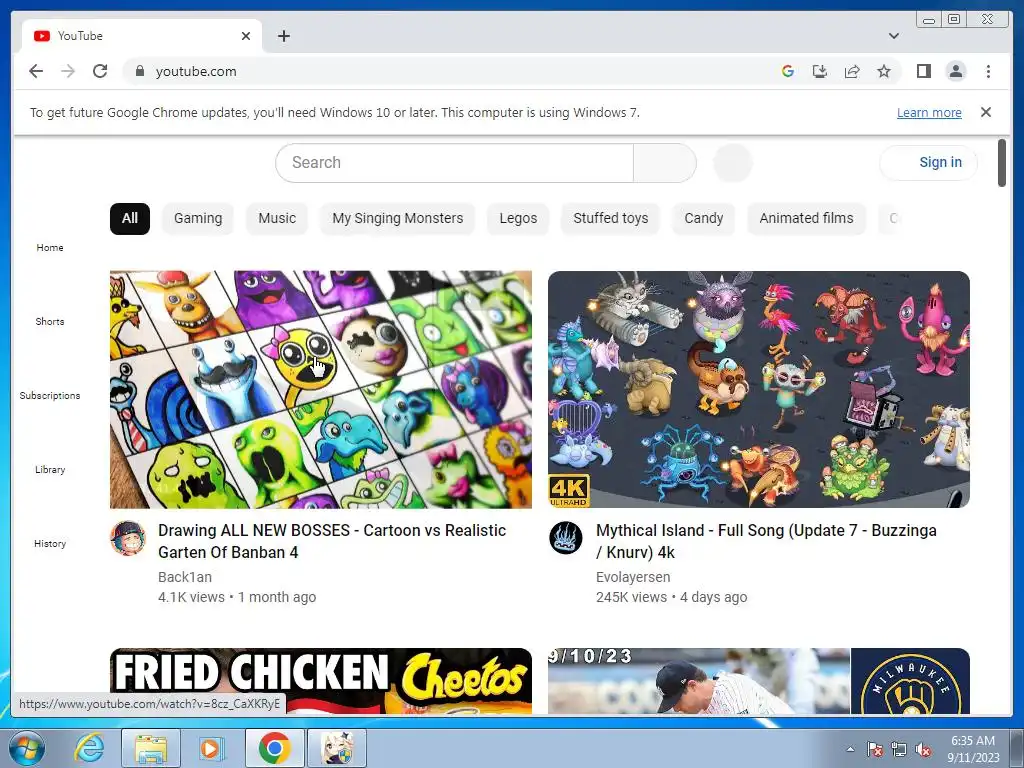Select the Music filter chip
Image resolution: width=1024 pixels, height=768 pixels.
[x=277, y=218]
